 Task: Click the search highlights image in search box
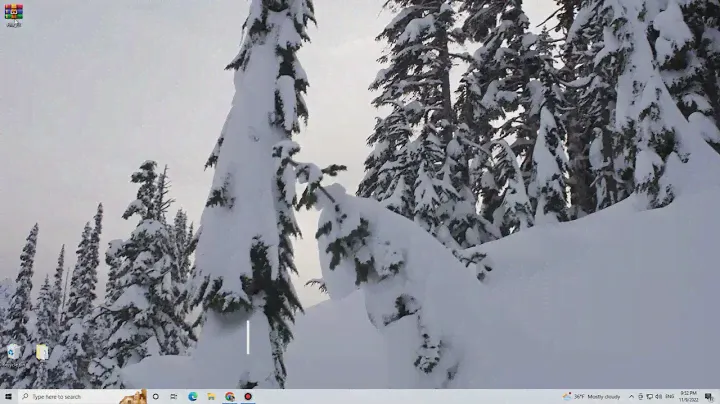[x=133, y=396]
